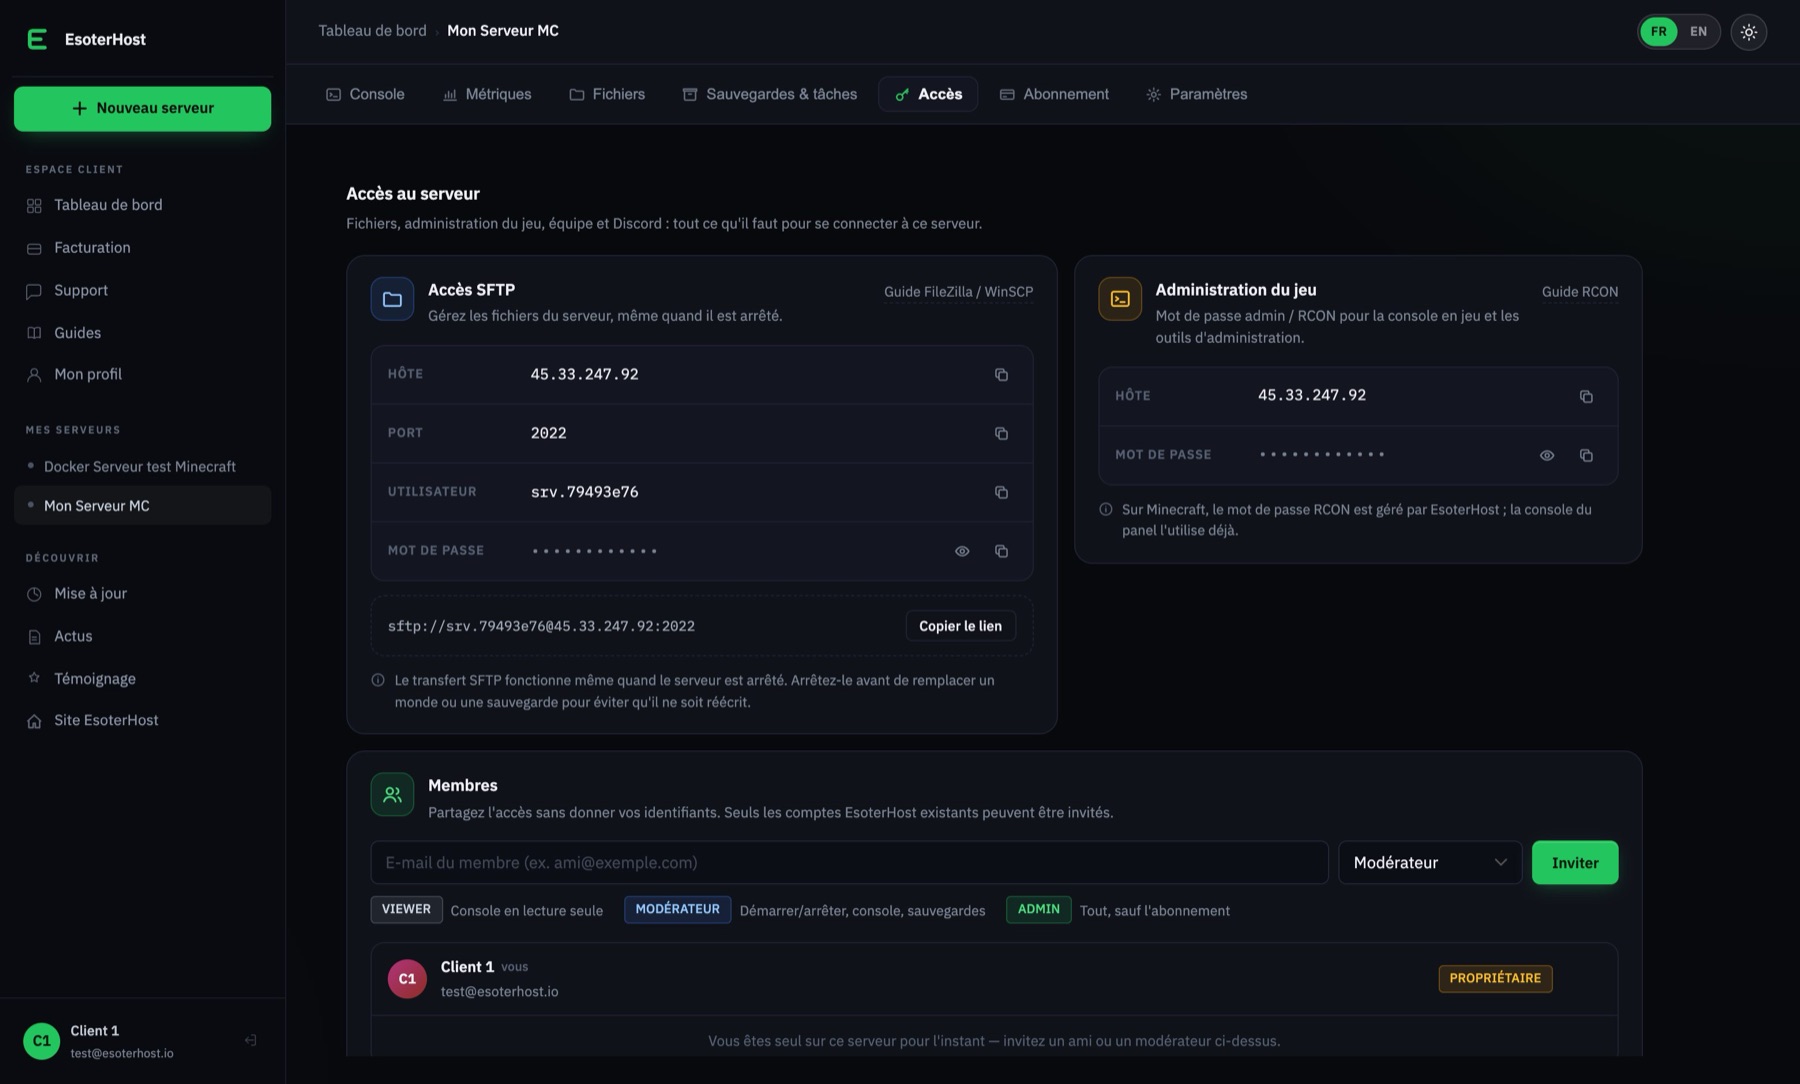
Task: Copy the RCON admin password
Action: [1586, 456]
